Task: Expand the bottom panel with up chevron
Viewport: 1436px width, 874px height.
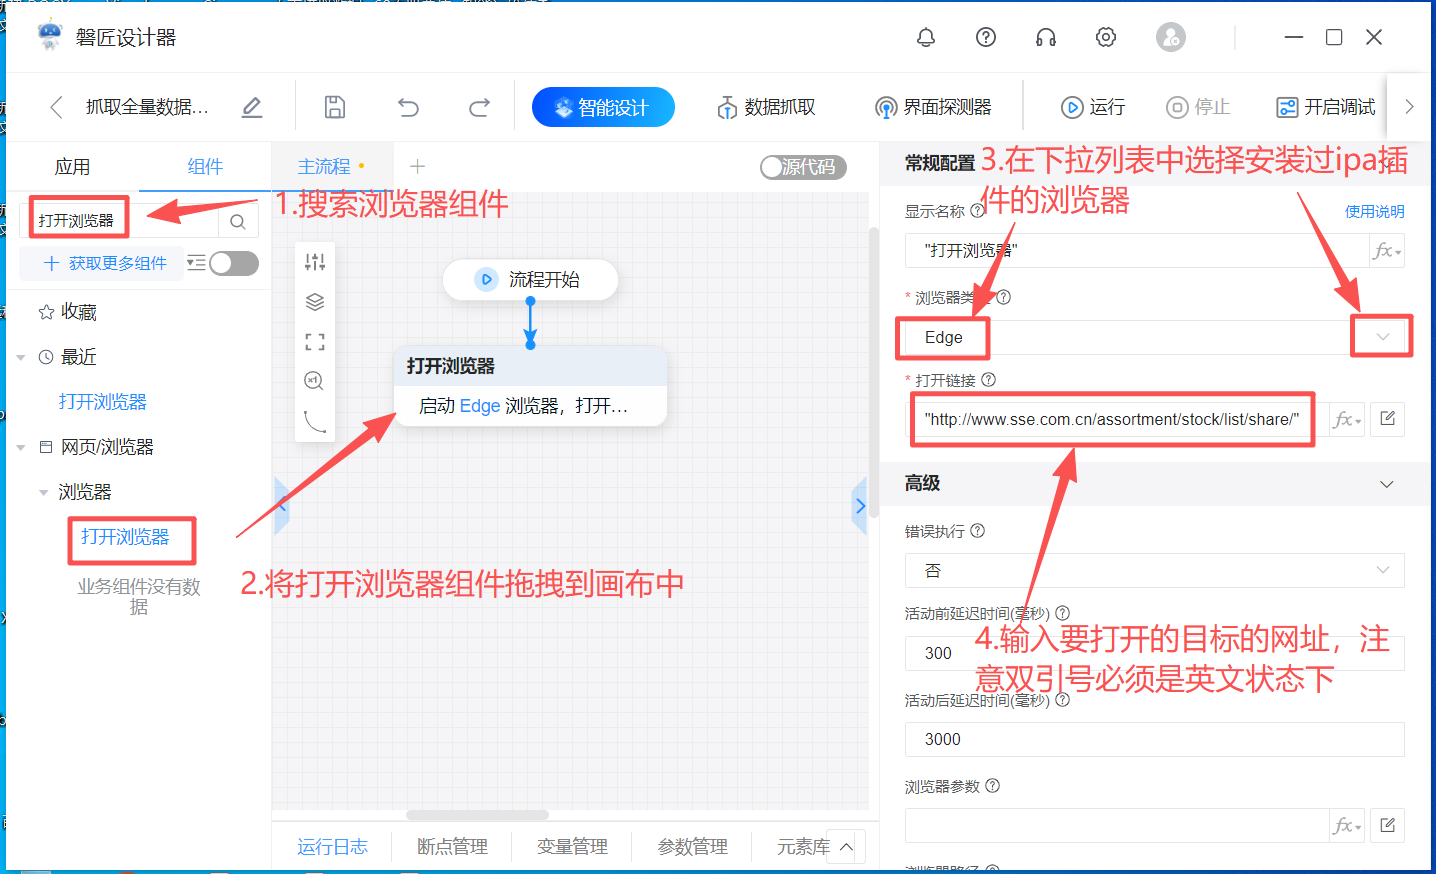Action: pyautogui.click(x=846, y=847)
